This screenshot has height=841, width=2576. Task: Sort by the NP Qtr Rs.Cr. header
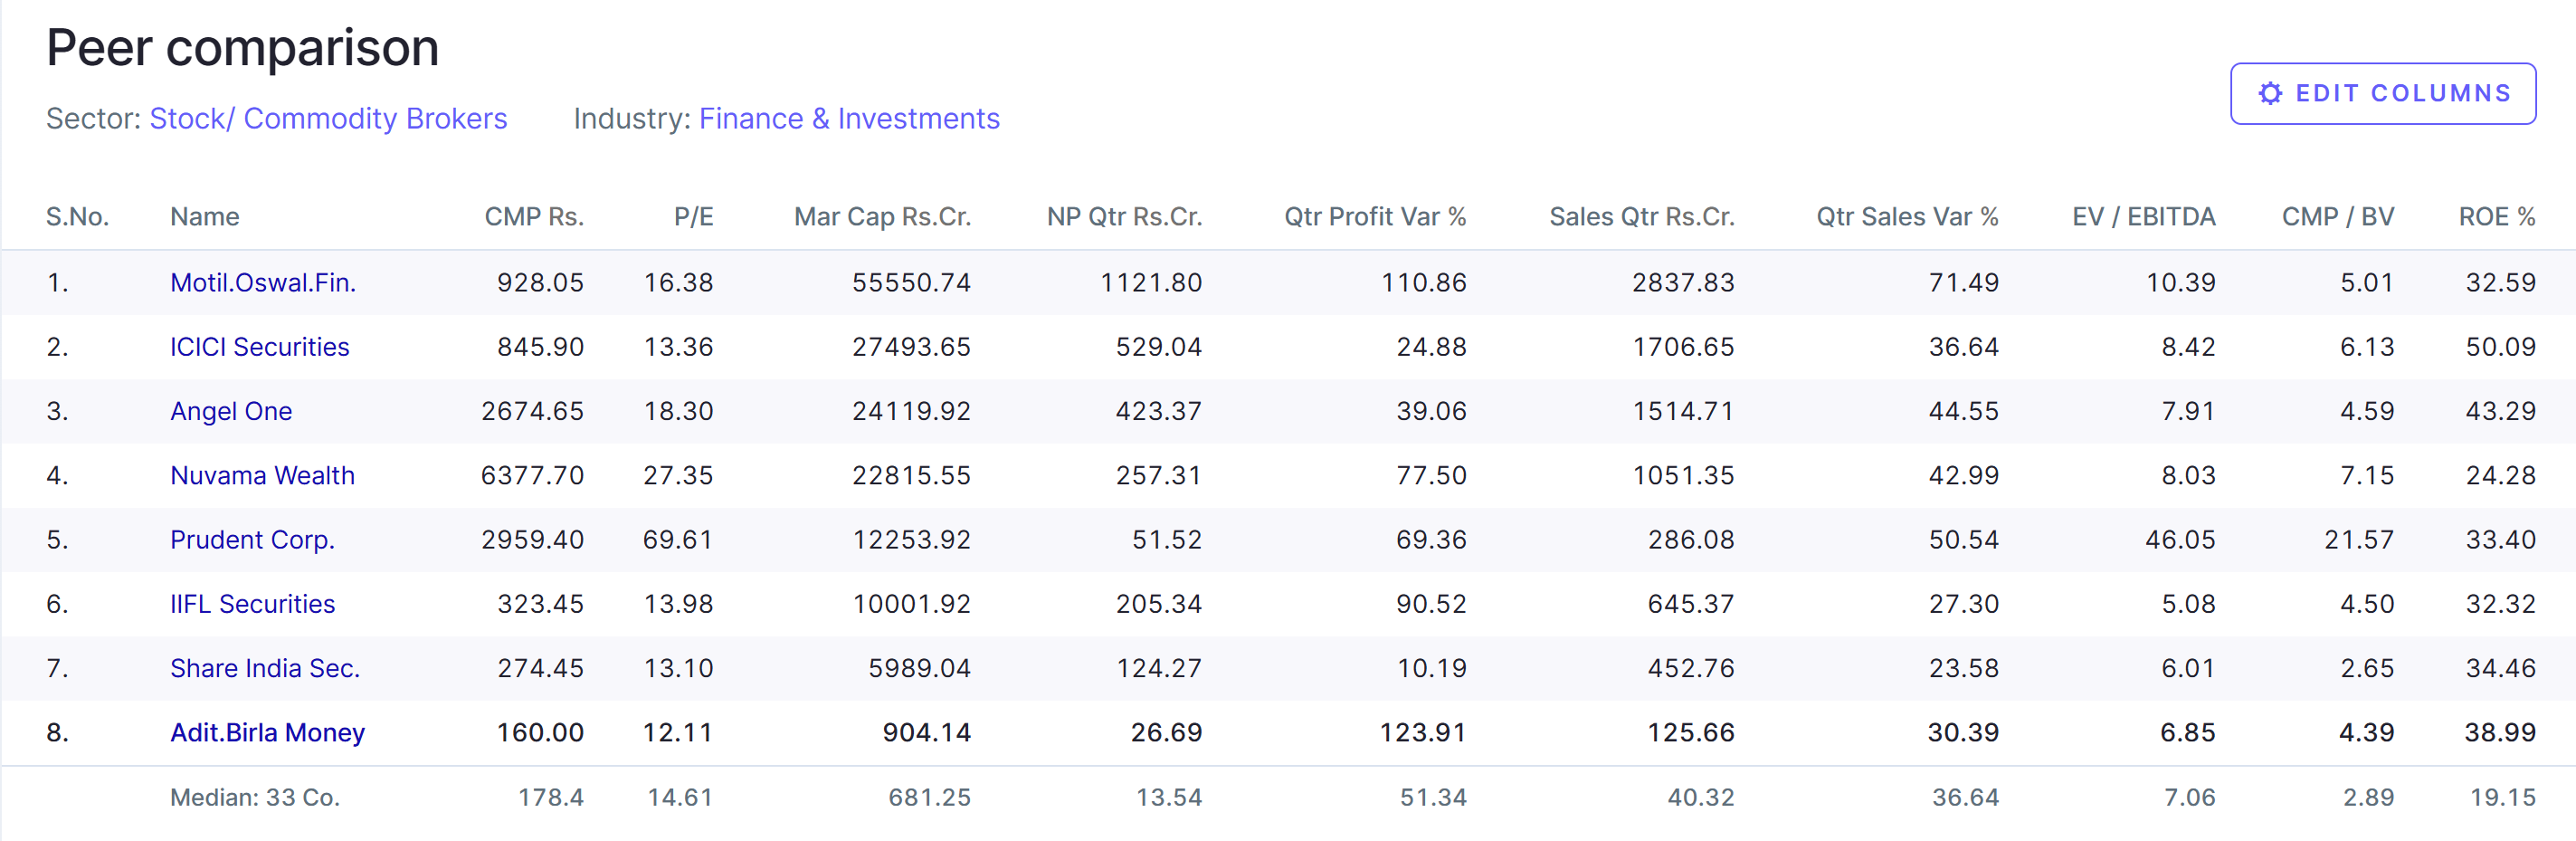pyautogui.click(x=1124, y=217)
